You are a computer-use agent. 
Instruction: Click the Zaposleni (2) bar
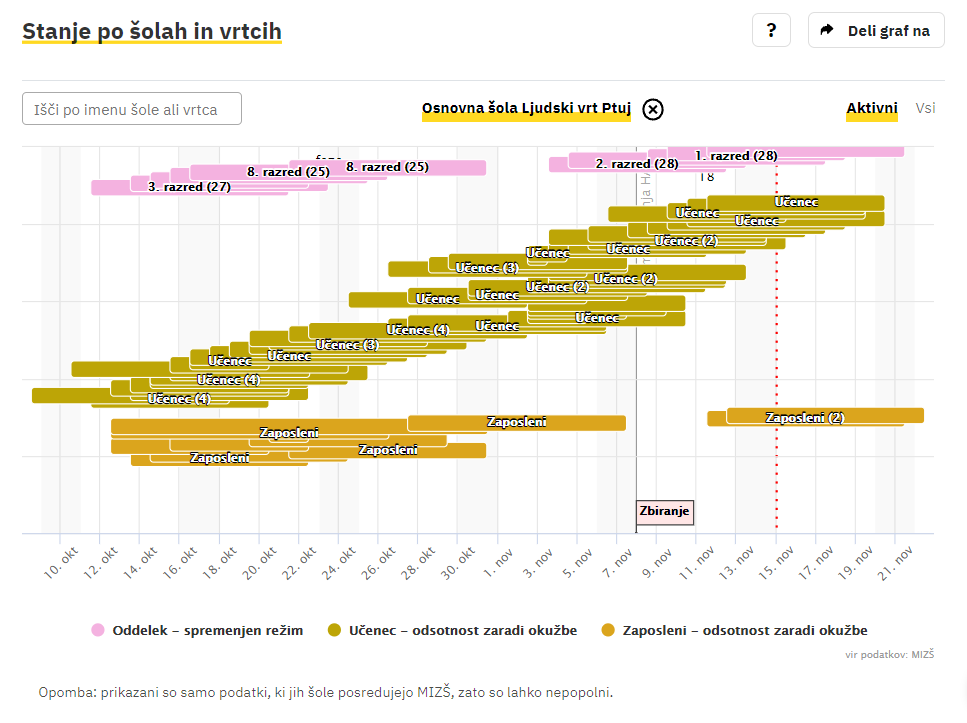805,417
